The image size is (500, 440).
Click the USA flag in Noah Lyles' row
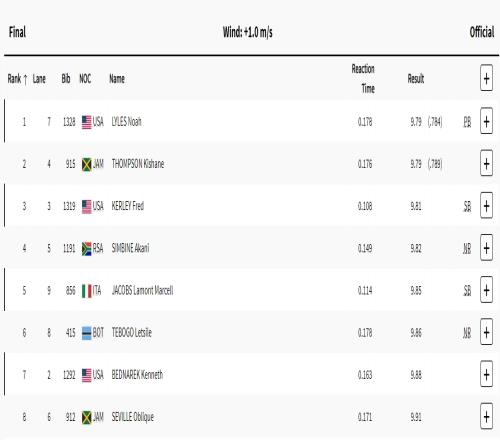[86, 122]
